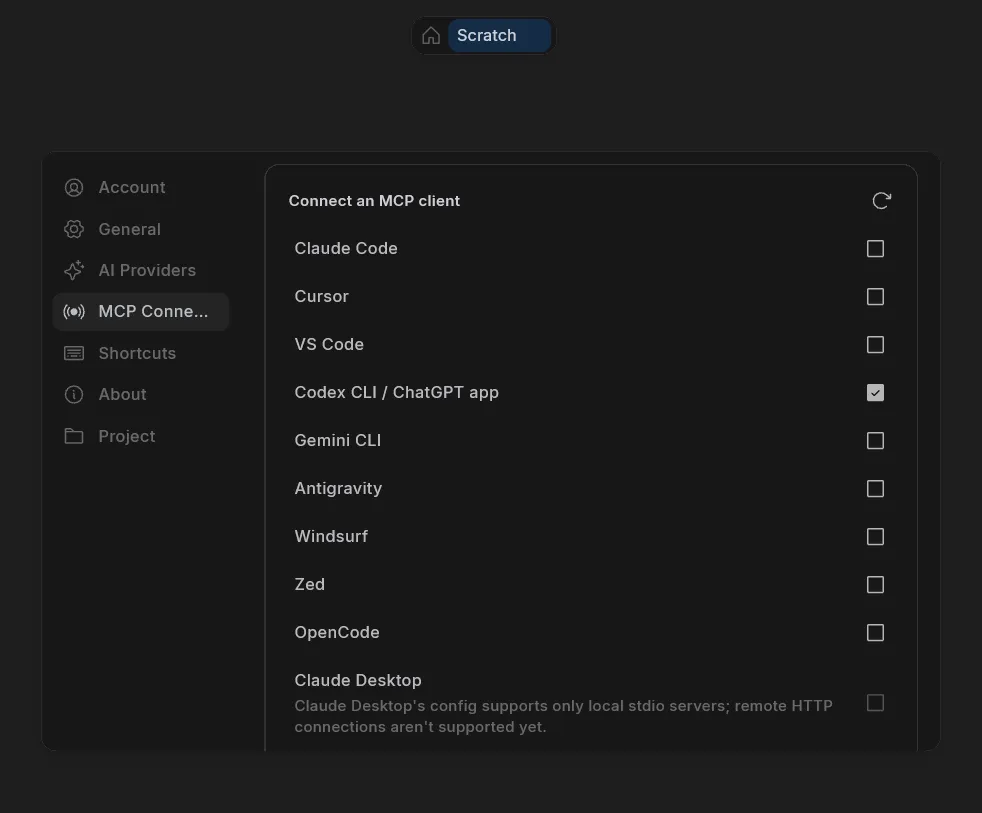Click the Gemini CLI label
982x813 pixels.
coord(338,440)
